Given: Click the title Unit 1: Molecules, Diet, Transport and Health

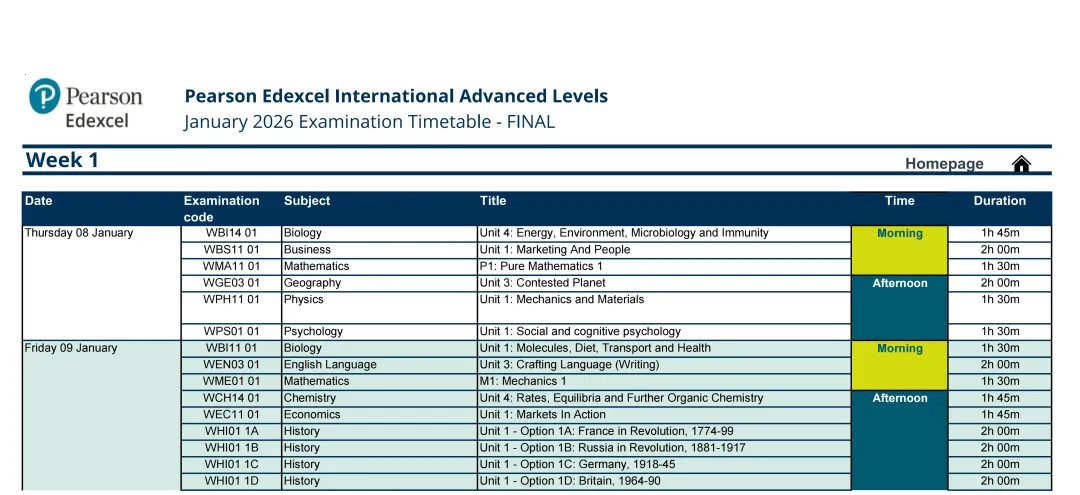Looking at the screenshot, I should 595,348.
